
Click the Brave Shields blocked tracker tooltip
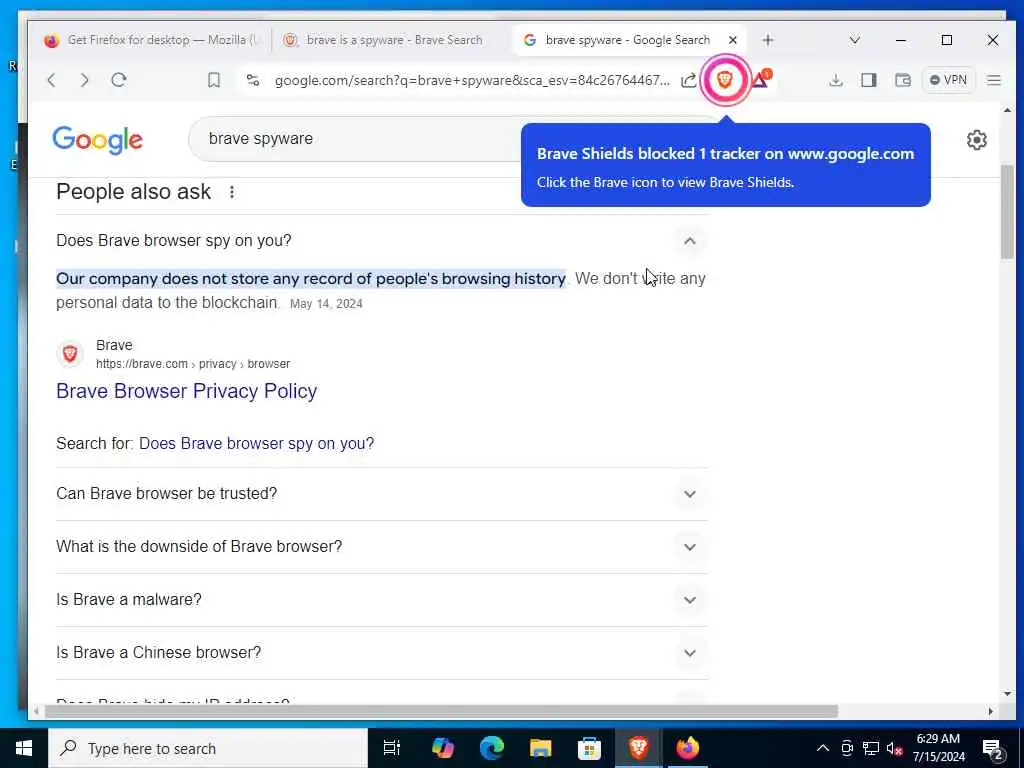(726, 165)
